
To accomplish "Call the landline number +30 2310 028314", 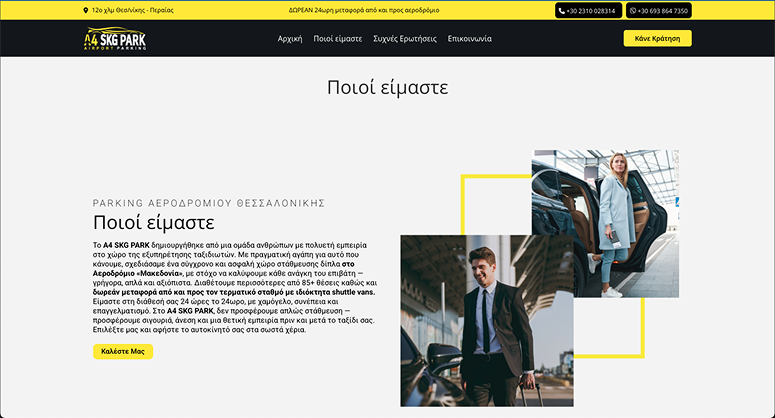I will 588,10.
